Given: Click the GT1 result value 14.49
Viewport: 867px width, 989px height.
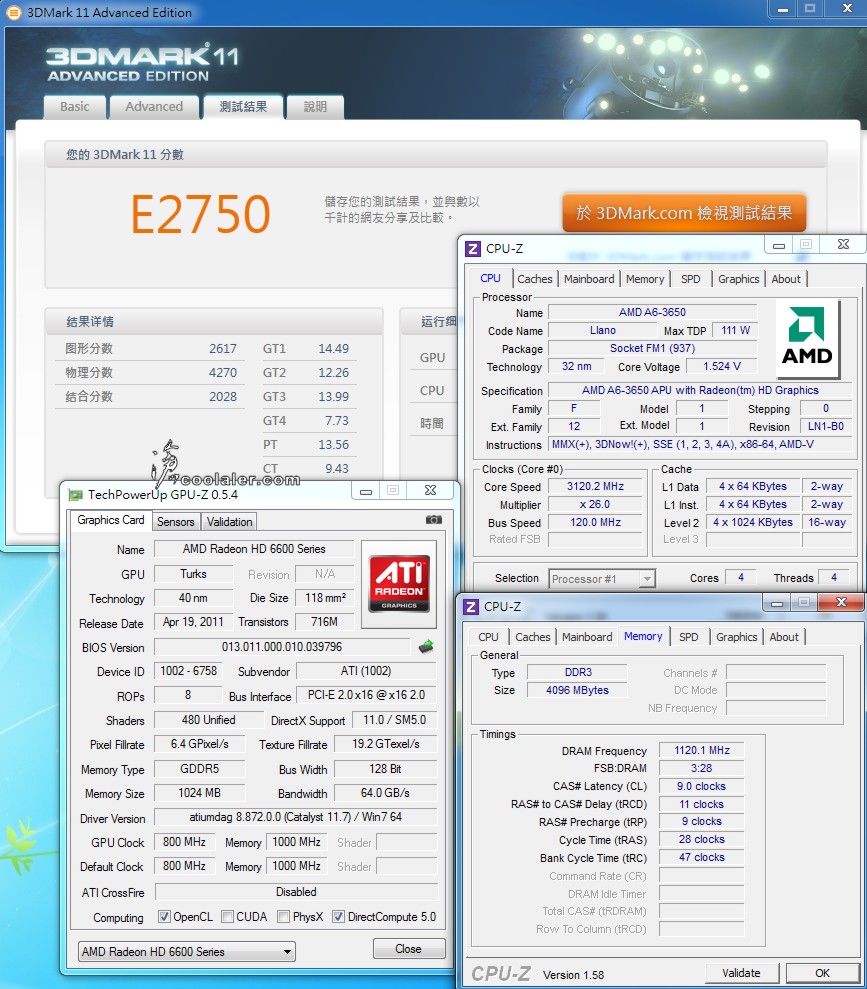Looking at the screenshot, I should [334, 348].
